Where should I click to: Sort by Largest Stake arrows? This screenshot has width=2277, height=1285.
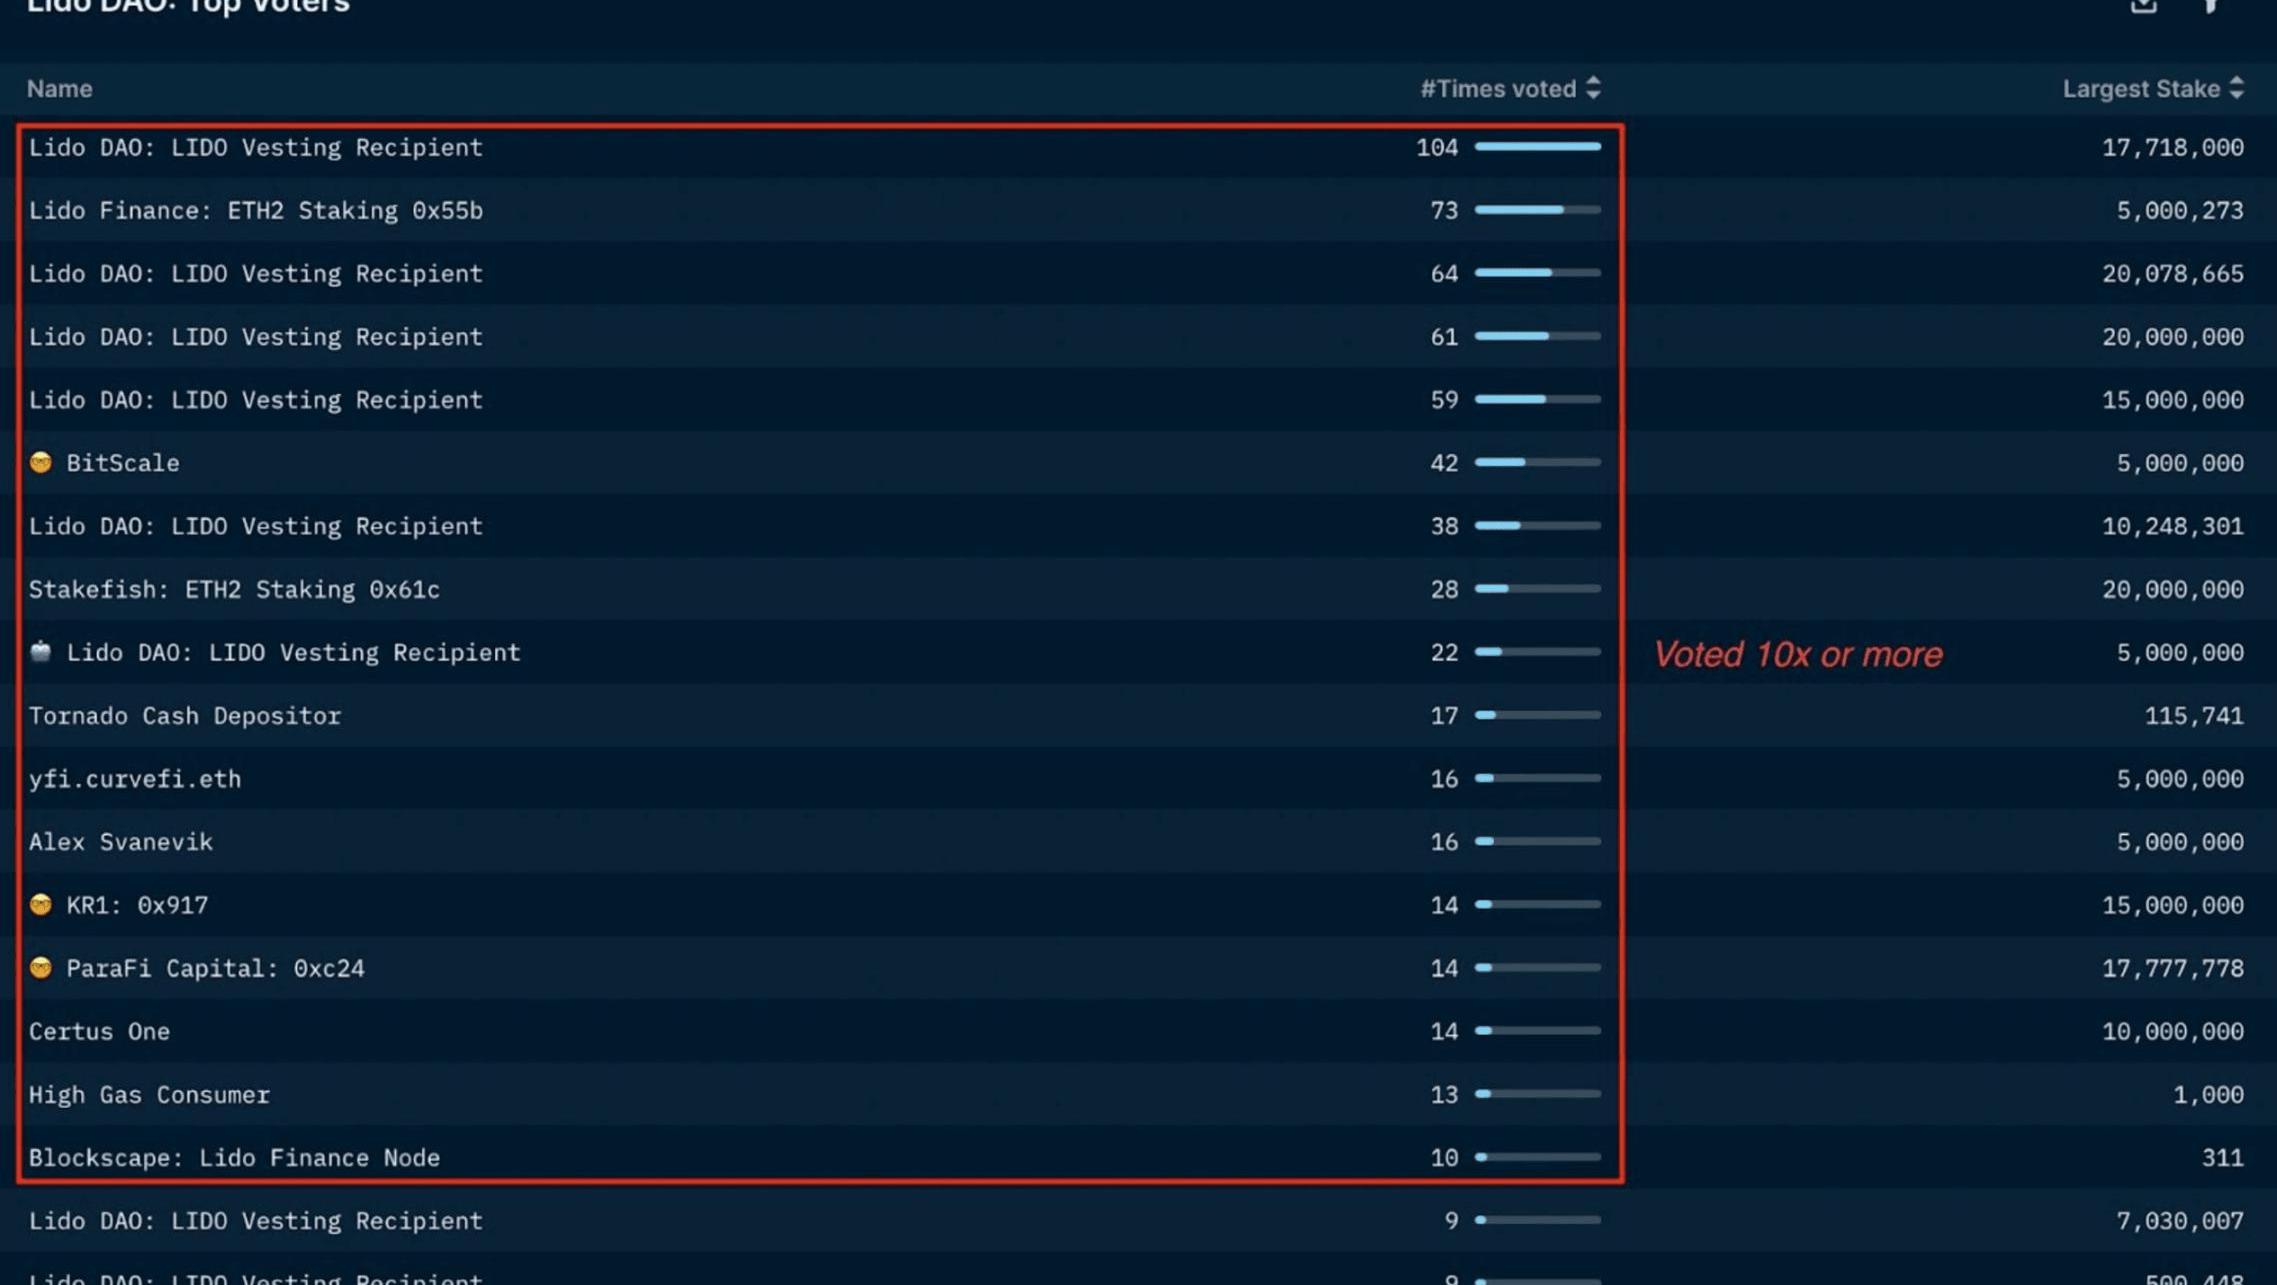2236,88
